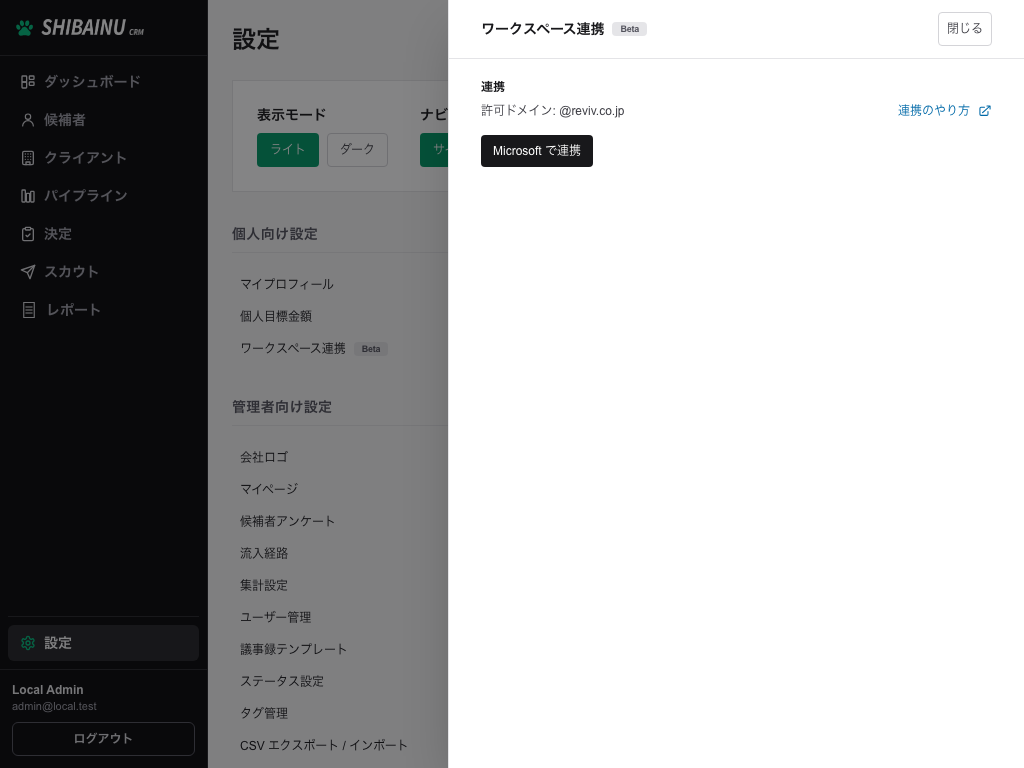Open CSV エクスポート / インポート setting
The height and width of the screenshot is (768, 1024).
coord(323,745)
